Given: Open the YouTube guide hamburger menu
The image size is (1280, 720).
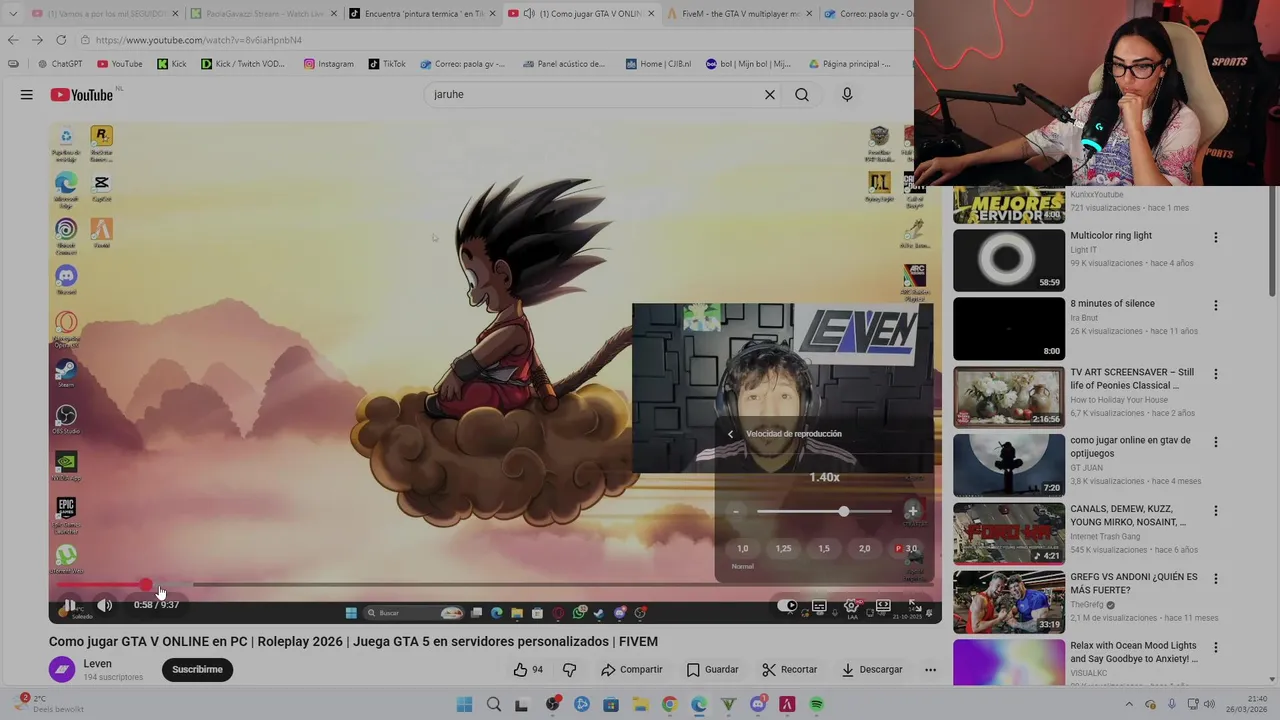Looking at the screenshot, I should pos(27,95).
